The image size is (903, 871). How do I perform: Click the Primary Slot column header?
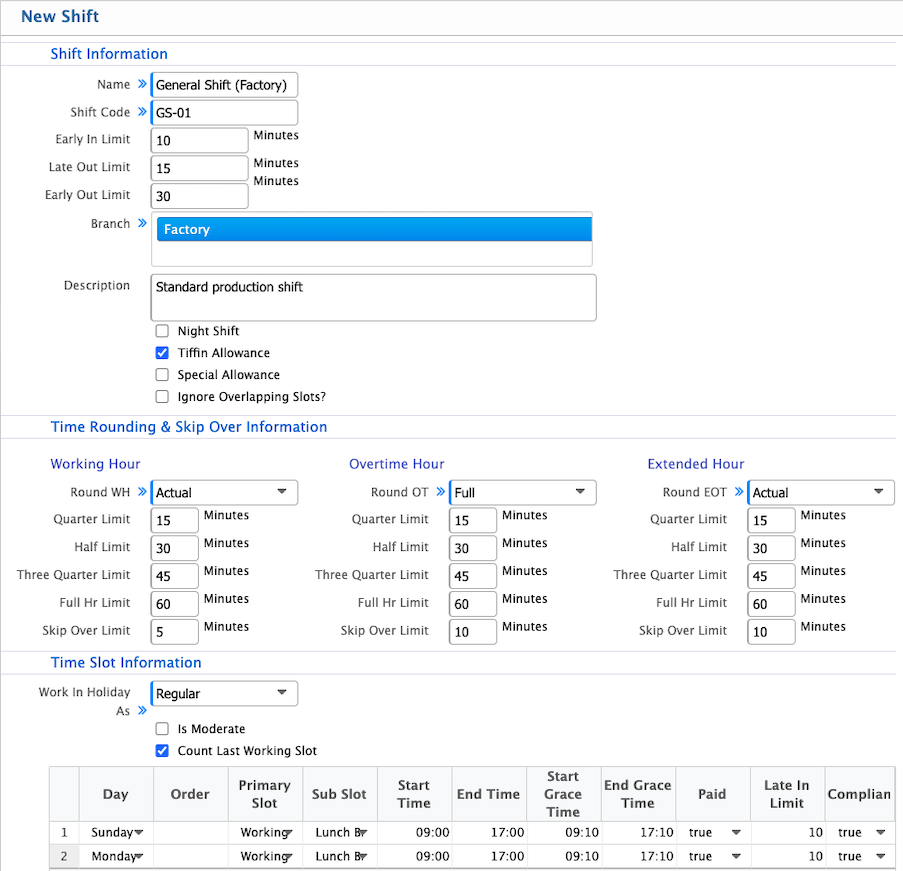click(x=265, y=794)
